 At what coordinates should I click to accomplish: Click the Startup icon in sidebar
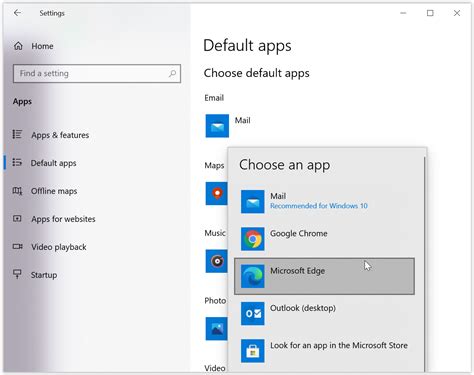point(17,274)
